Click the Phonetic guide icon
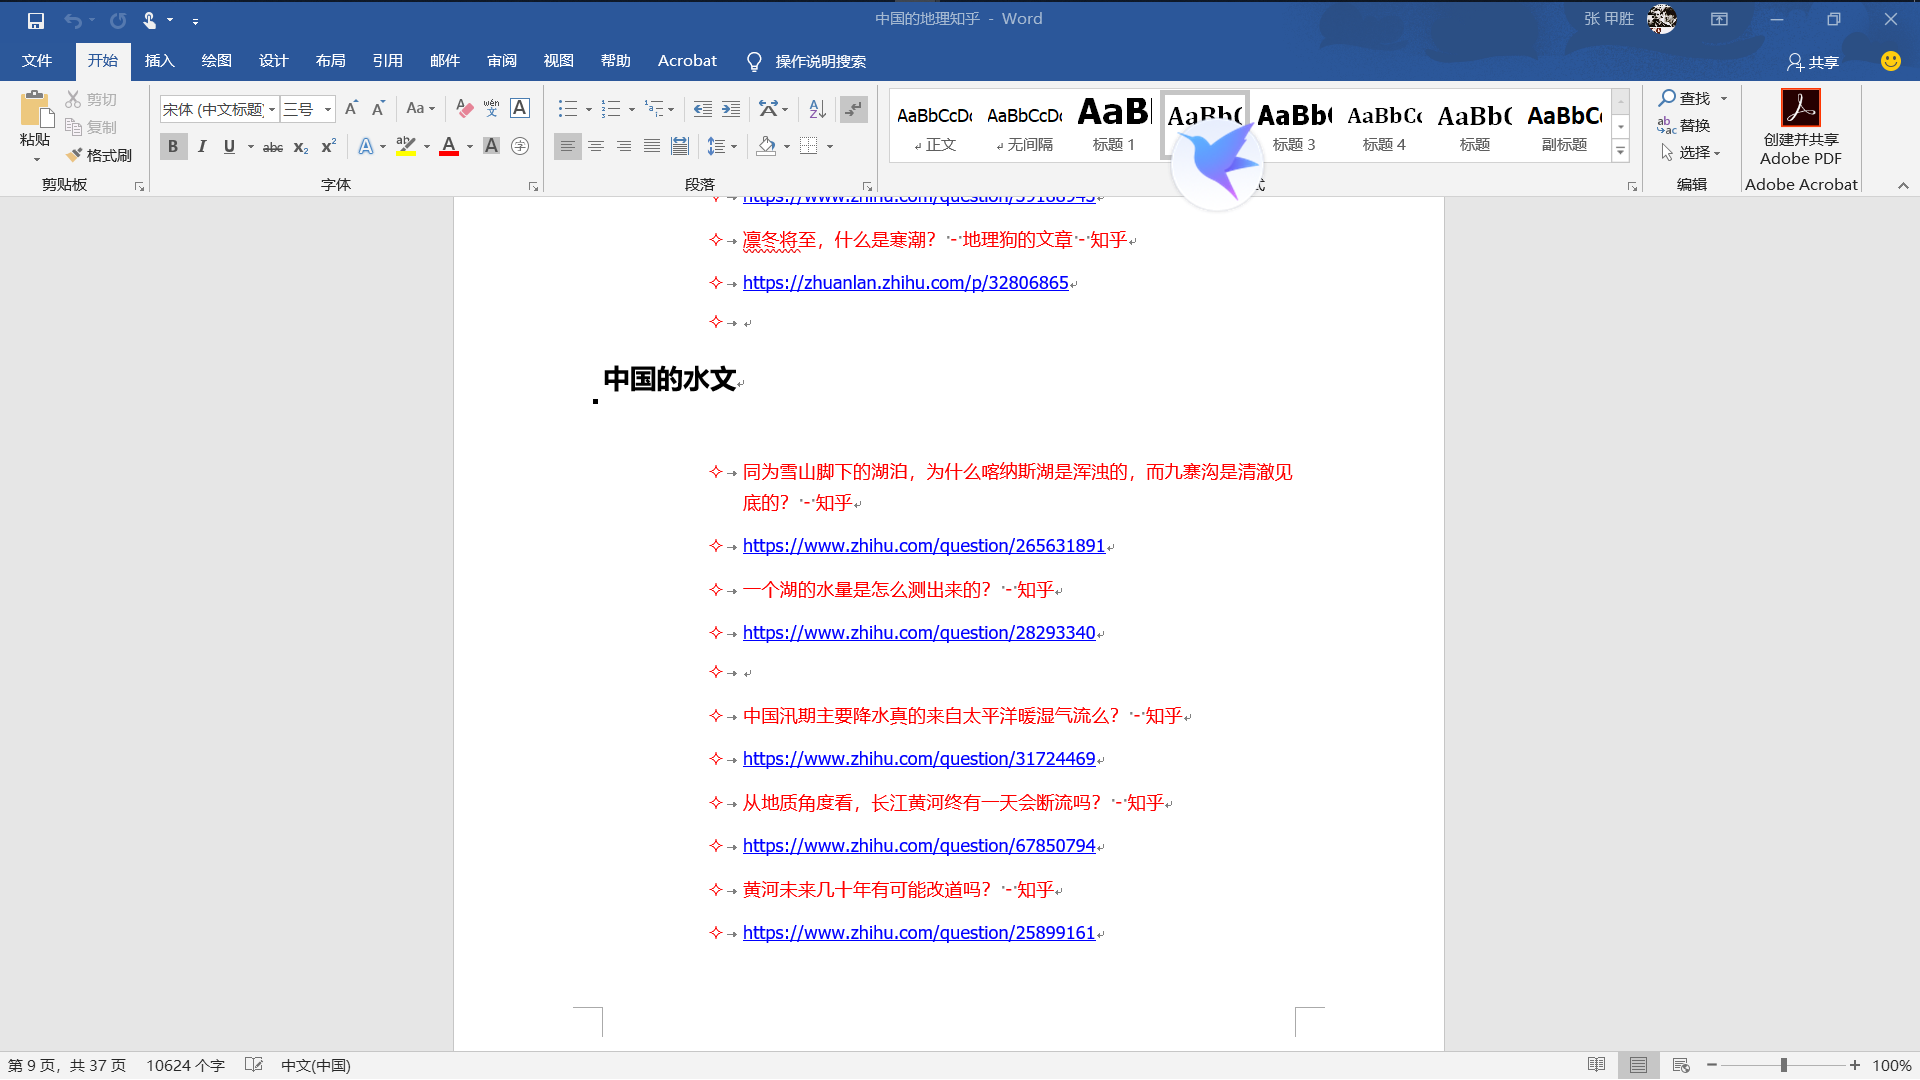1920x1080 pixels. coord(491,108)
